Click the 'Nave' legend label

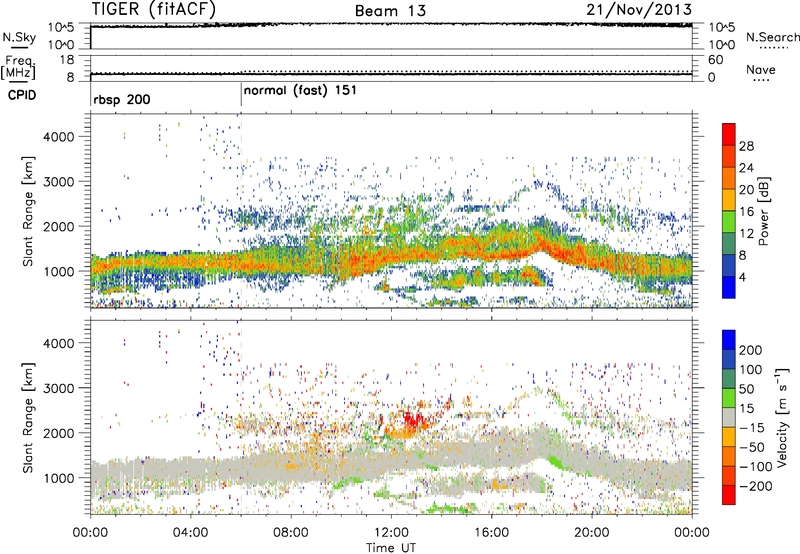click(760, 69)
